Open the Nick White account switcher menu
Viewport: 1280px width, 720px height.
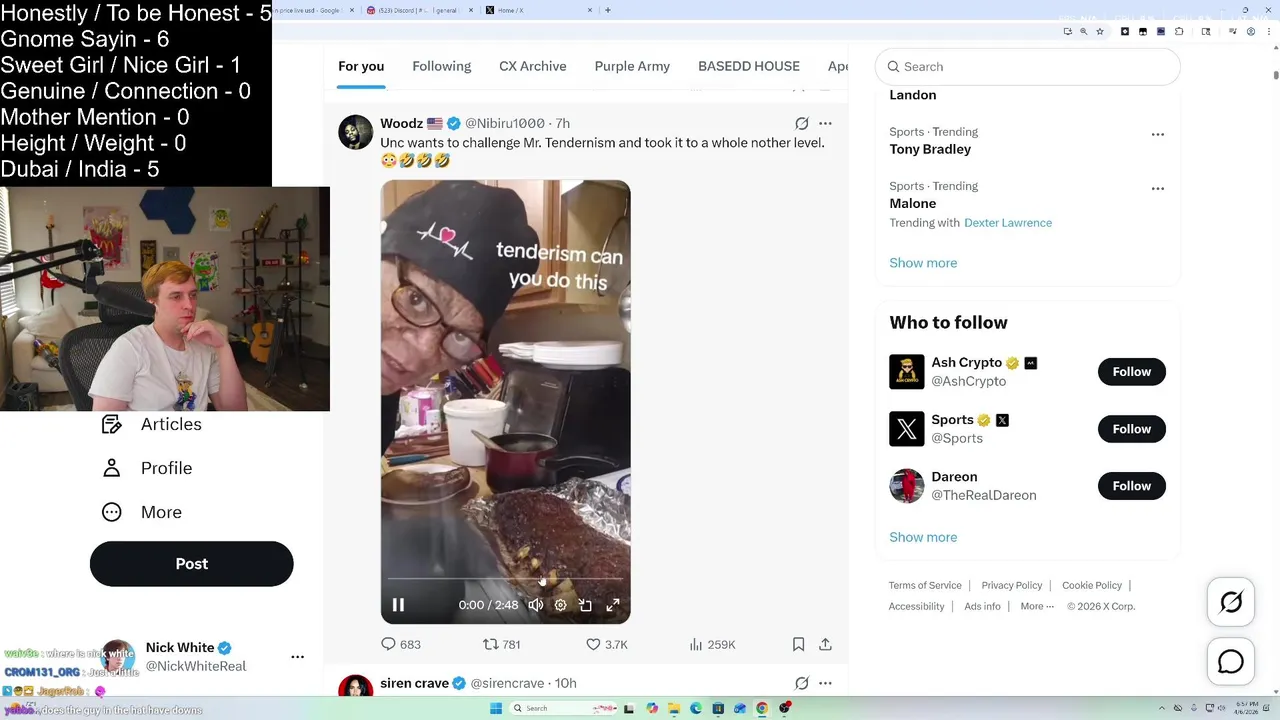(297, 657)
